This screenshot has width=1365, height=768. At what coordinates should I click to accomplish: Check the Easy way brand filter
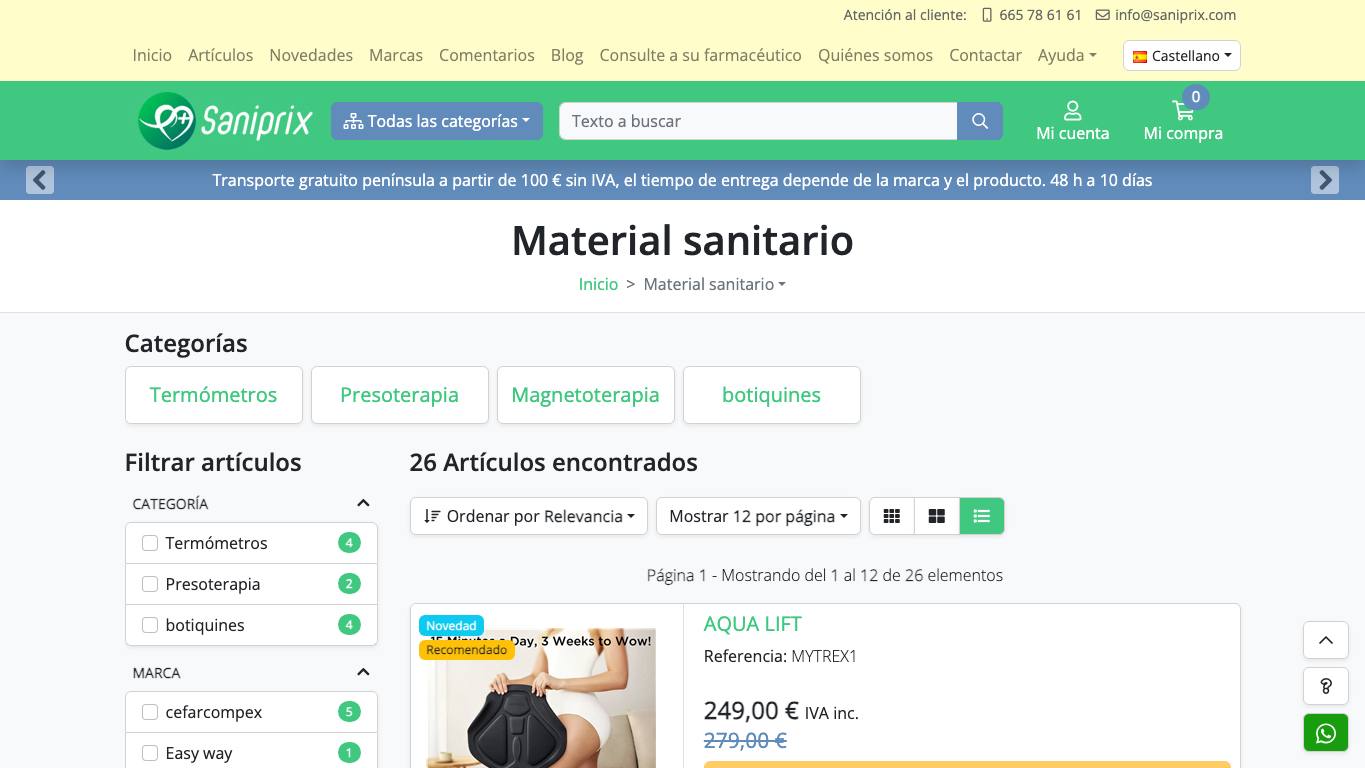(x=150, y=753)
